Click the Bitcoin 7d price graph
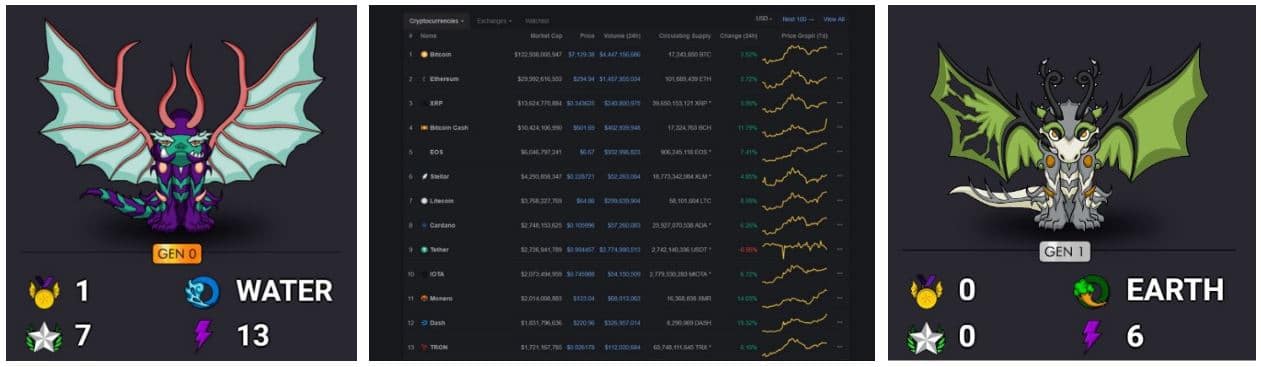This screenshot has width=1261, height=367. click(795, 54)
